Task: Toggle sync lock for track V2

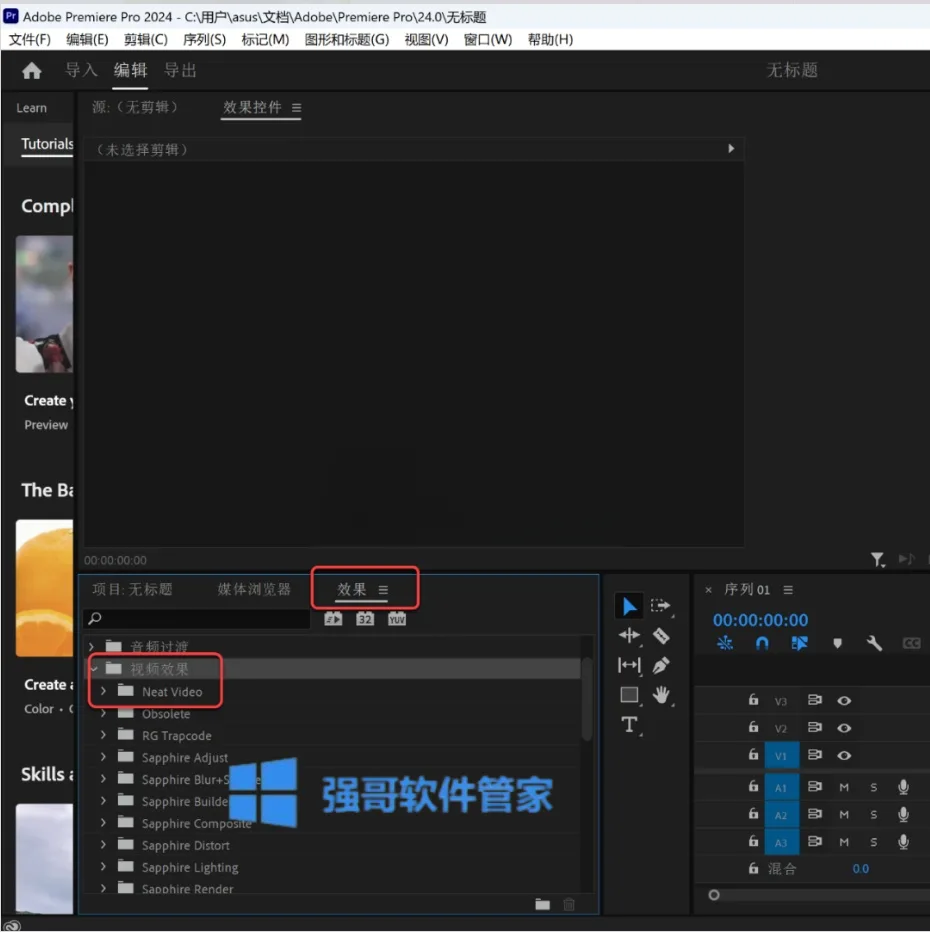Action: [x=814, y=728]
